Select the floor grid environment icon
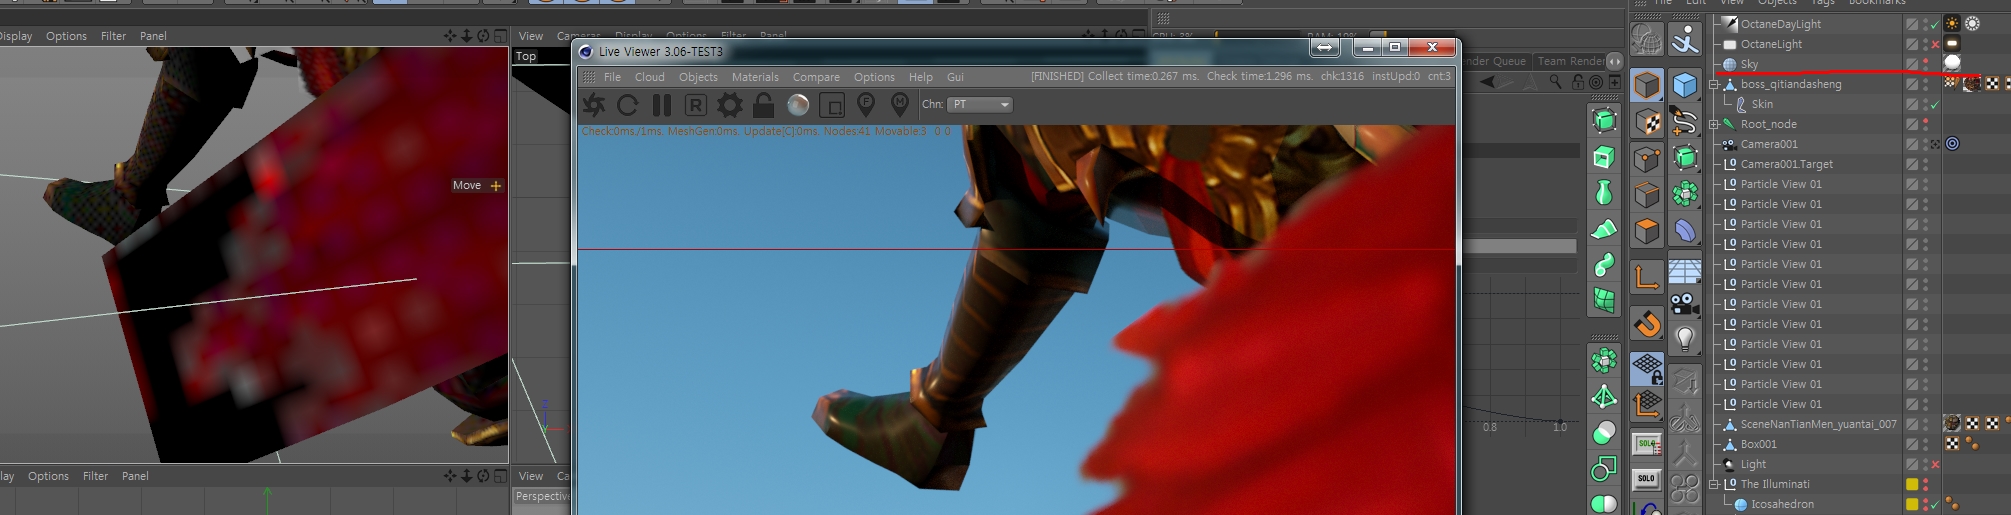2011x515 pixels. 1685,271
